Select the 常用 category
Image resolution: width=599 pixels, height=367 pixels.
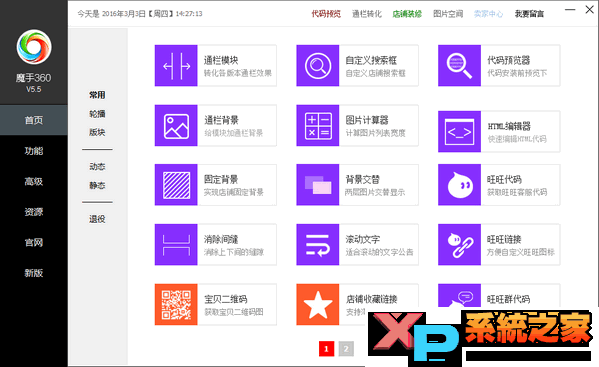97,95
